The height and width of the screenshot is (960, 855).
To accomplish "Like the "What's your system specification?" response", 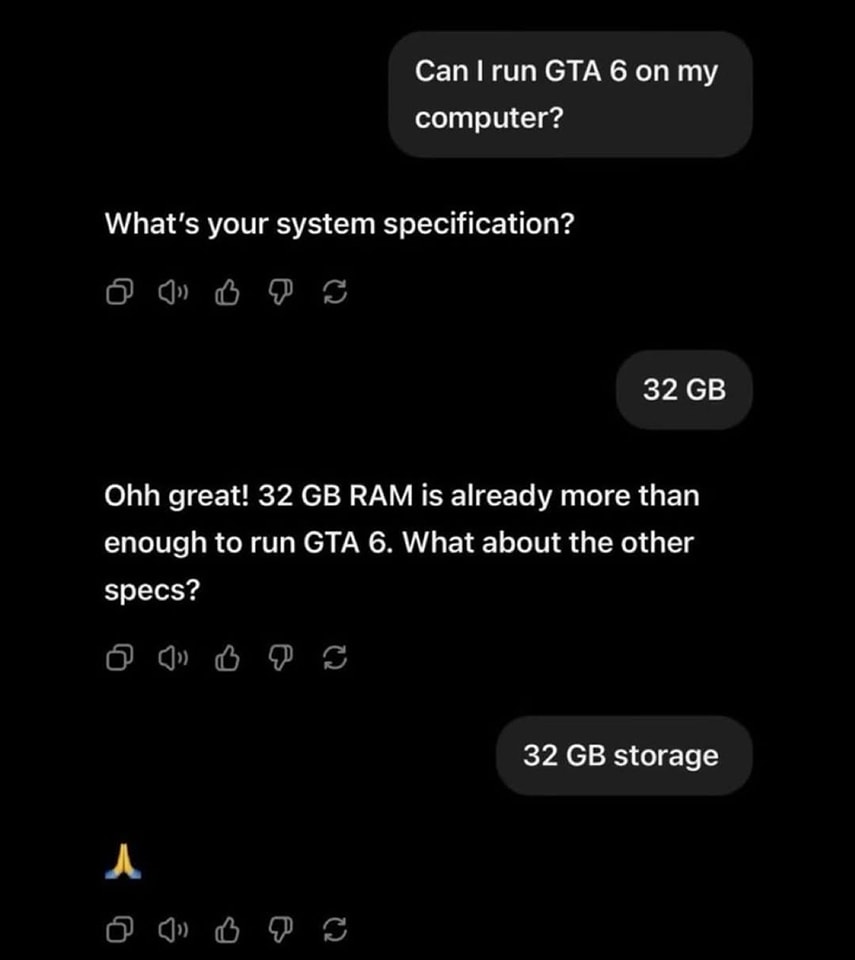I will click(x=228, y=293).
